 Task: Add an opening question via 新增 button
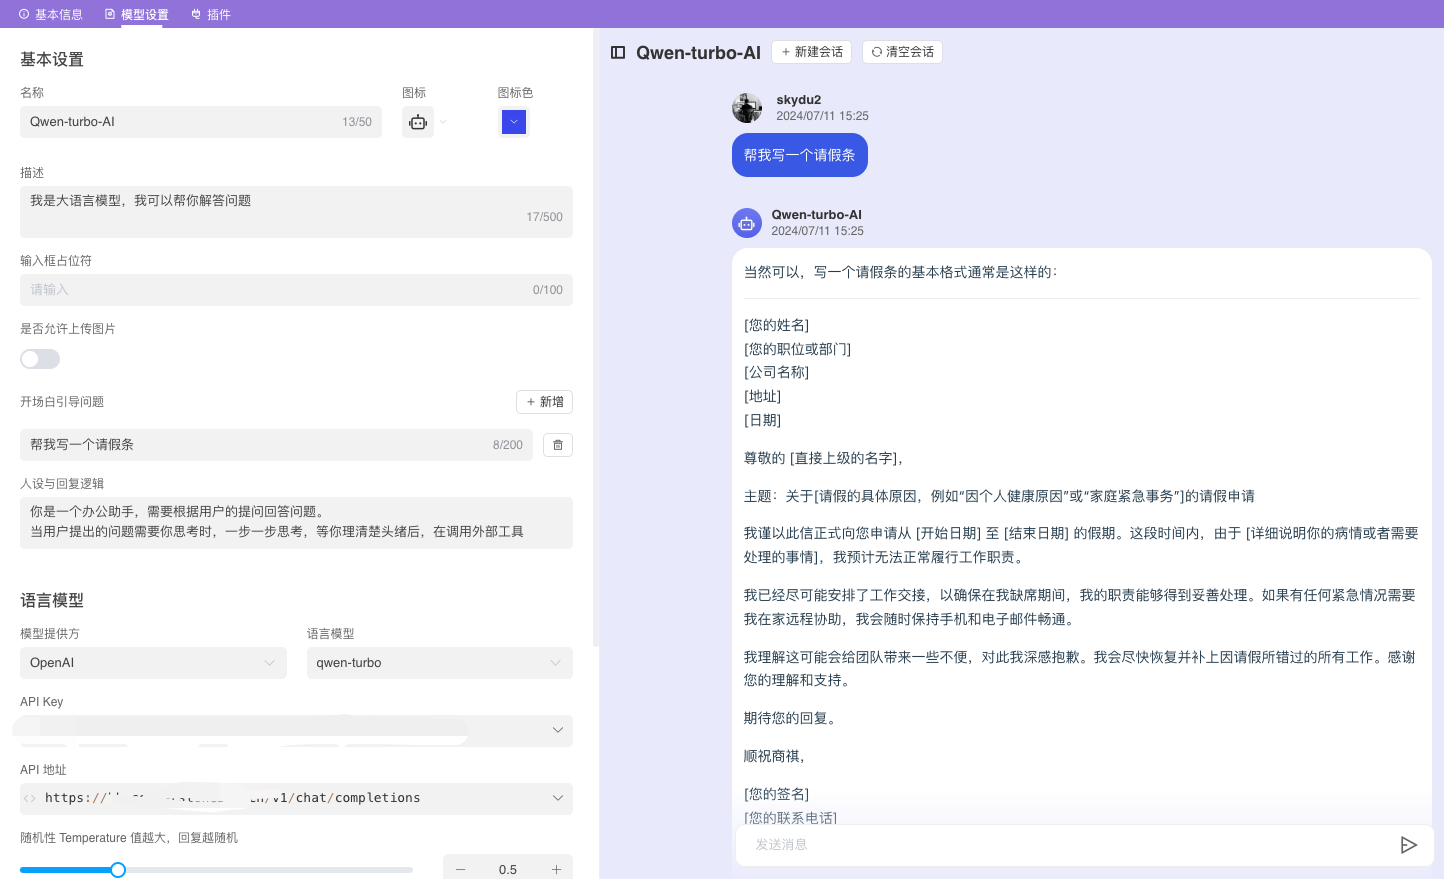(544, 401)
